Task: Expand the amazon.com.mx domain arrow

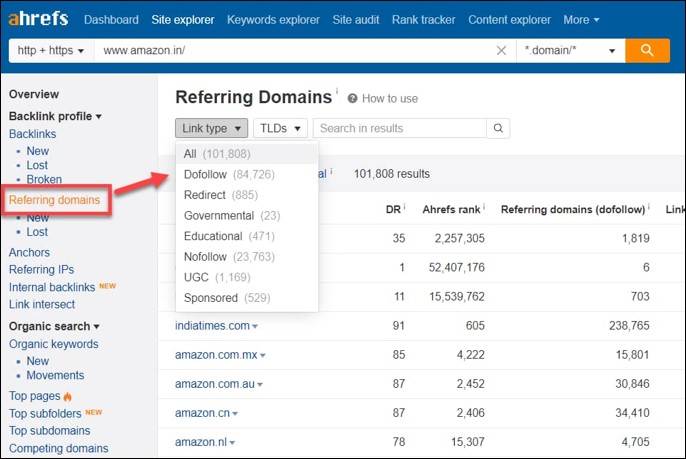Action: [262, 355]
